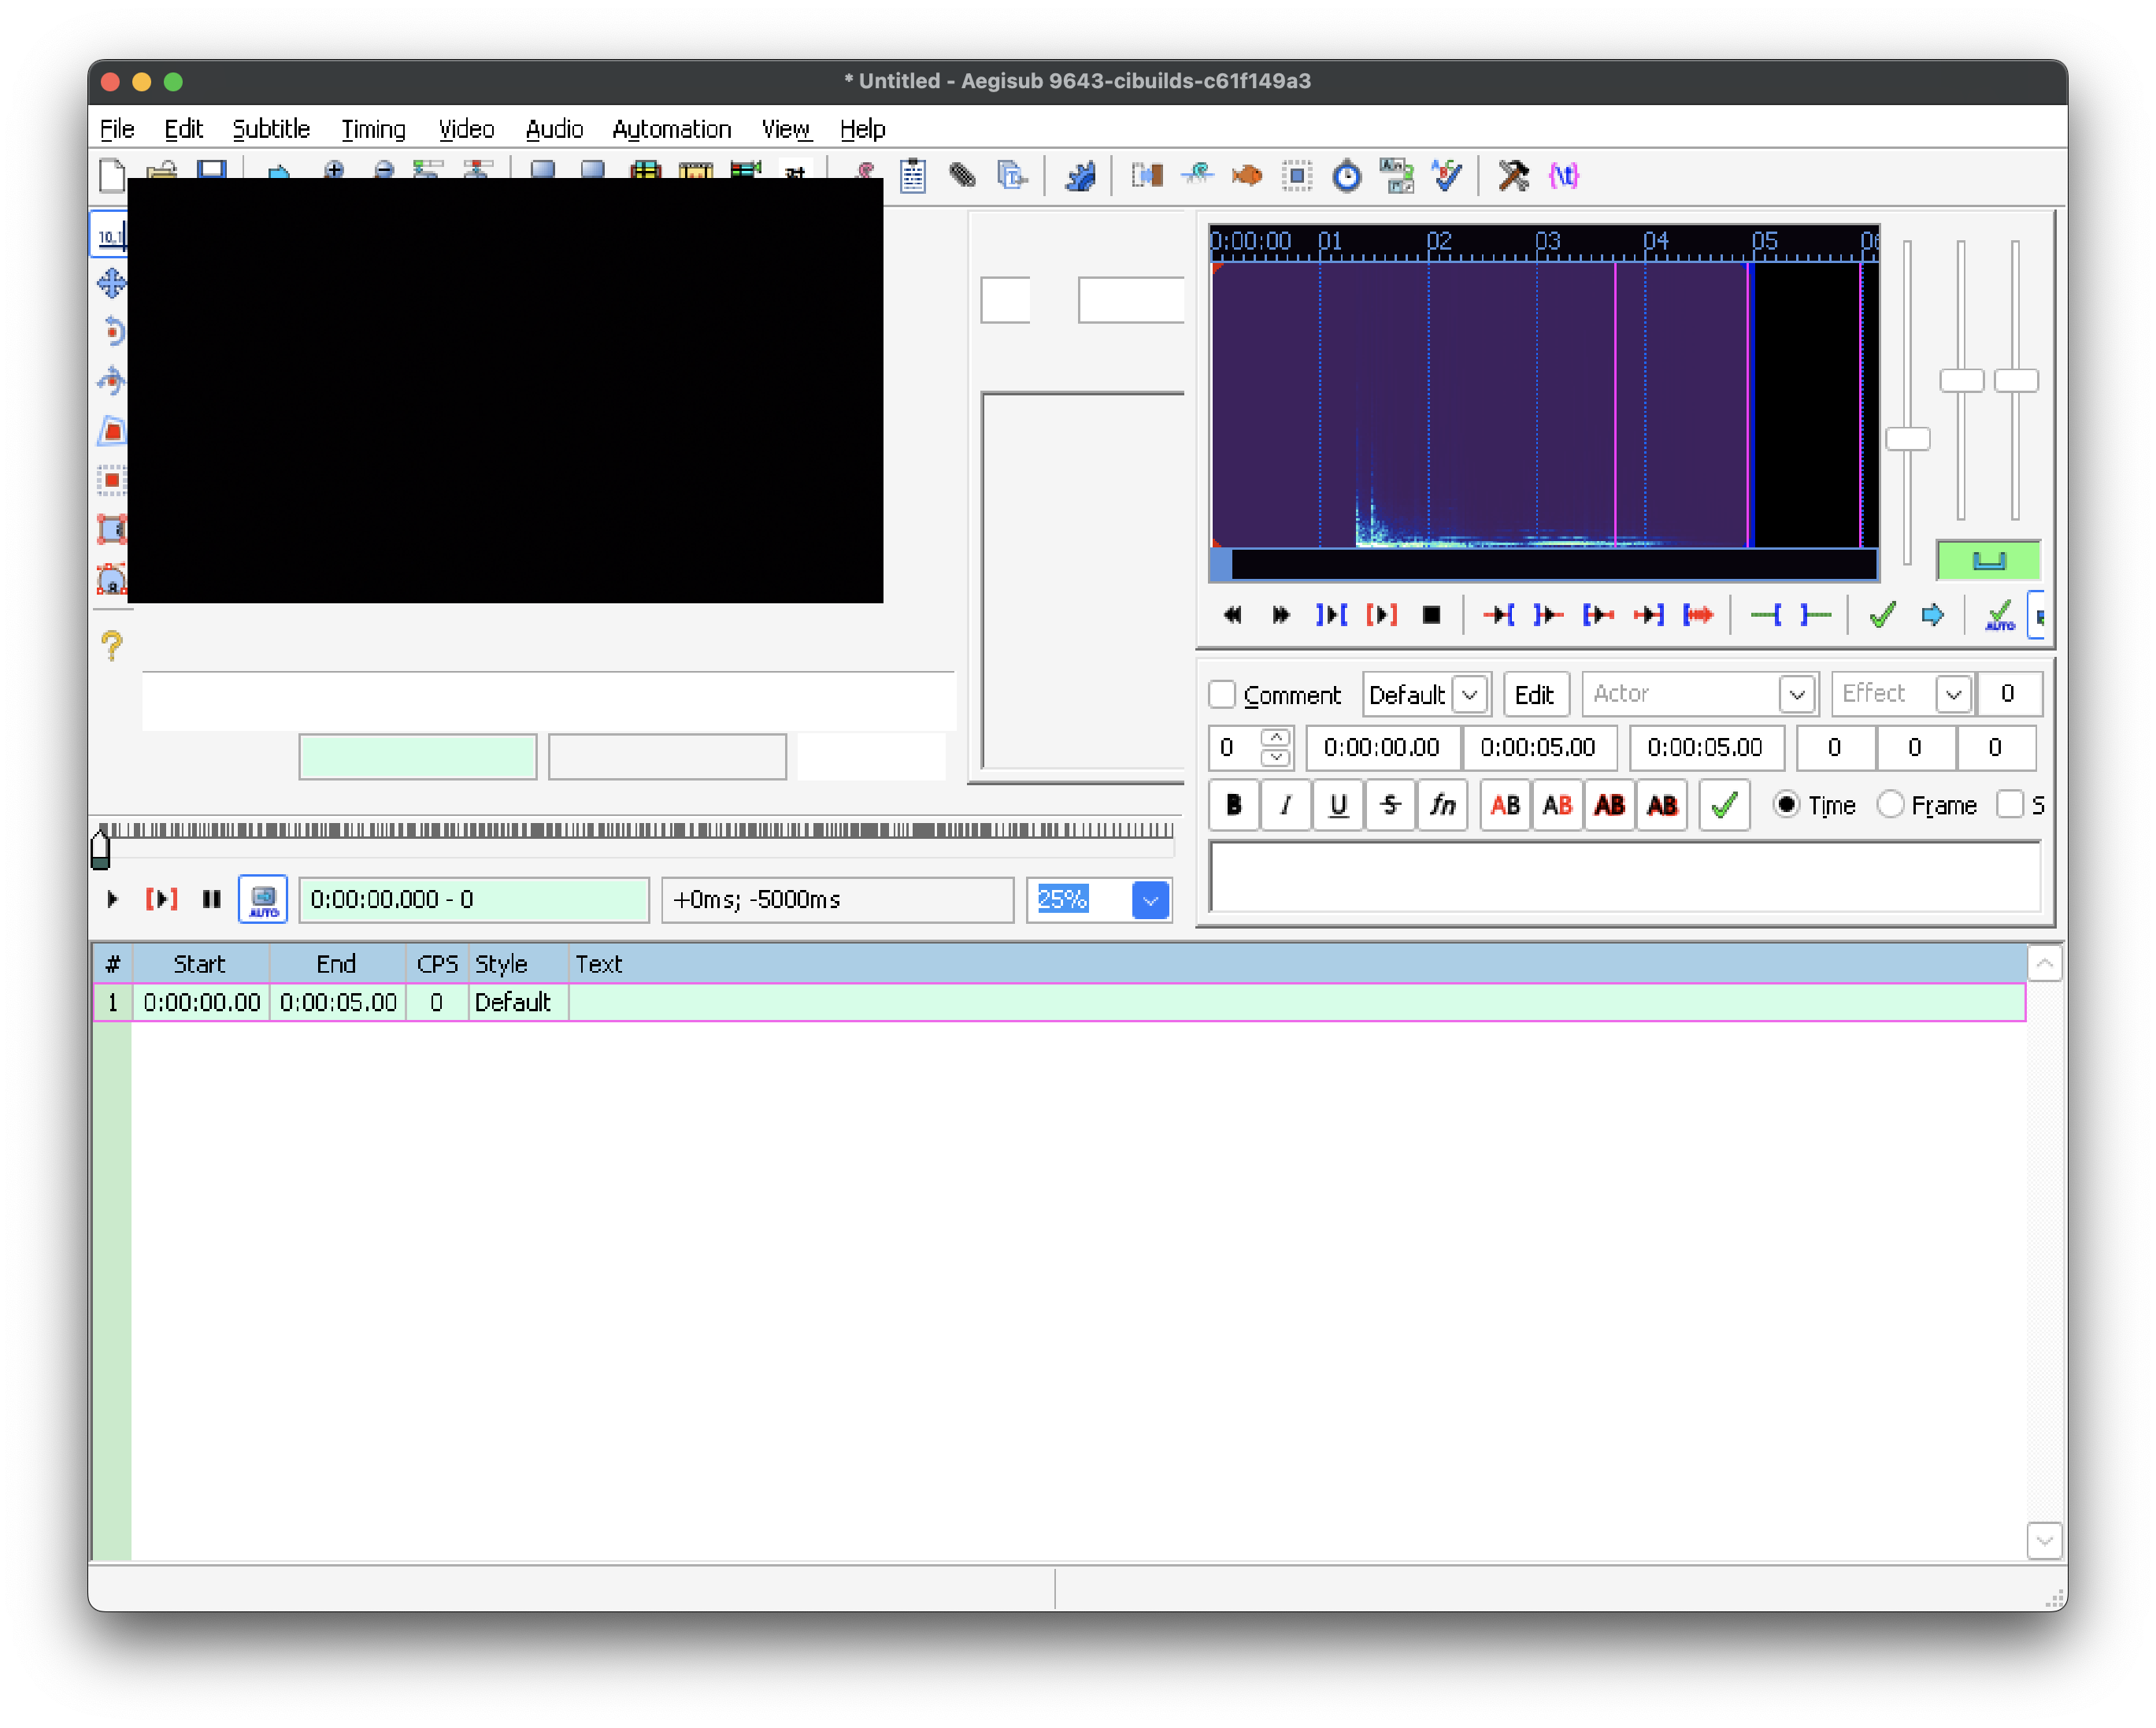The height and width of the screenshot is (1728, 2156).
Task: Play the selected audio line
Action: [x=1382, y=615]
